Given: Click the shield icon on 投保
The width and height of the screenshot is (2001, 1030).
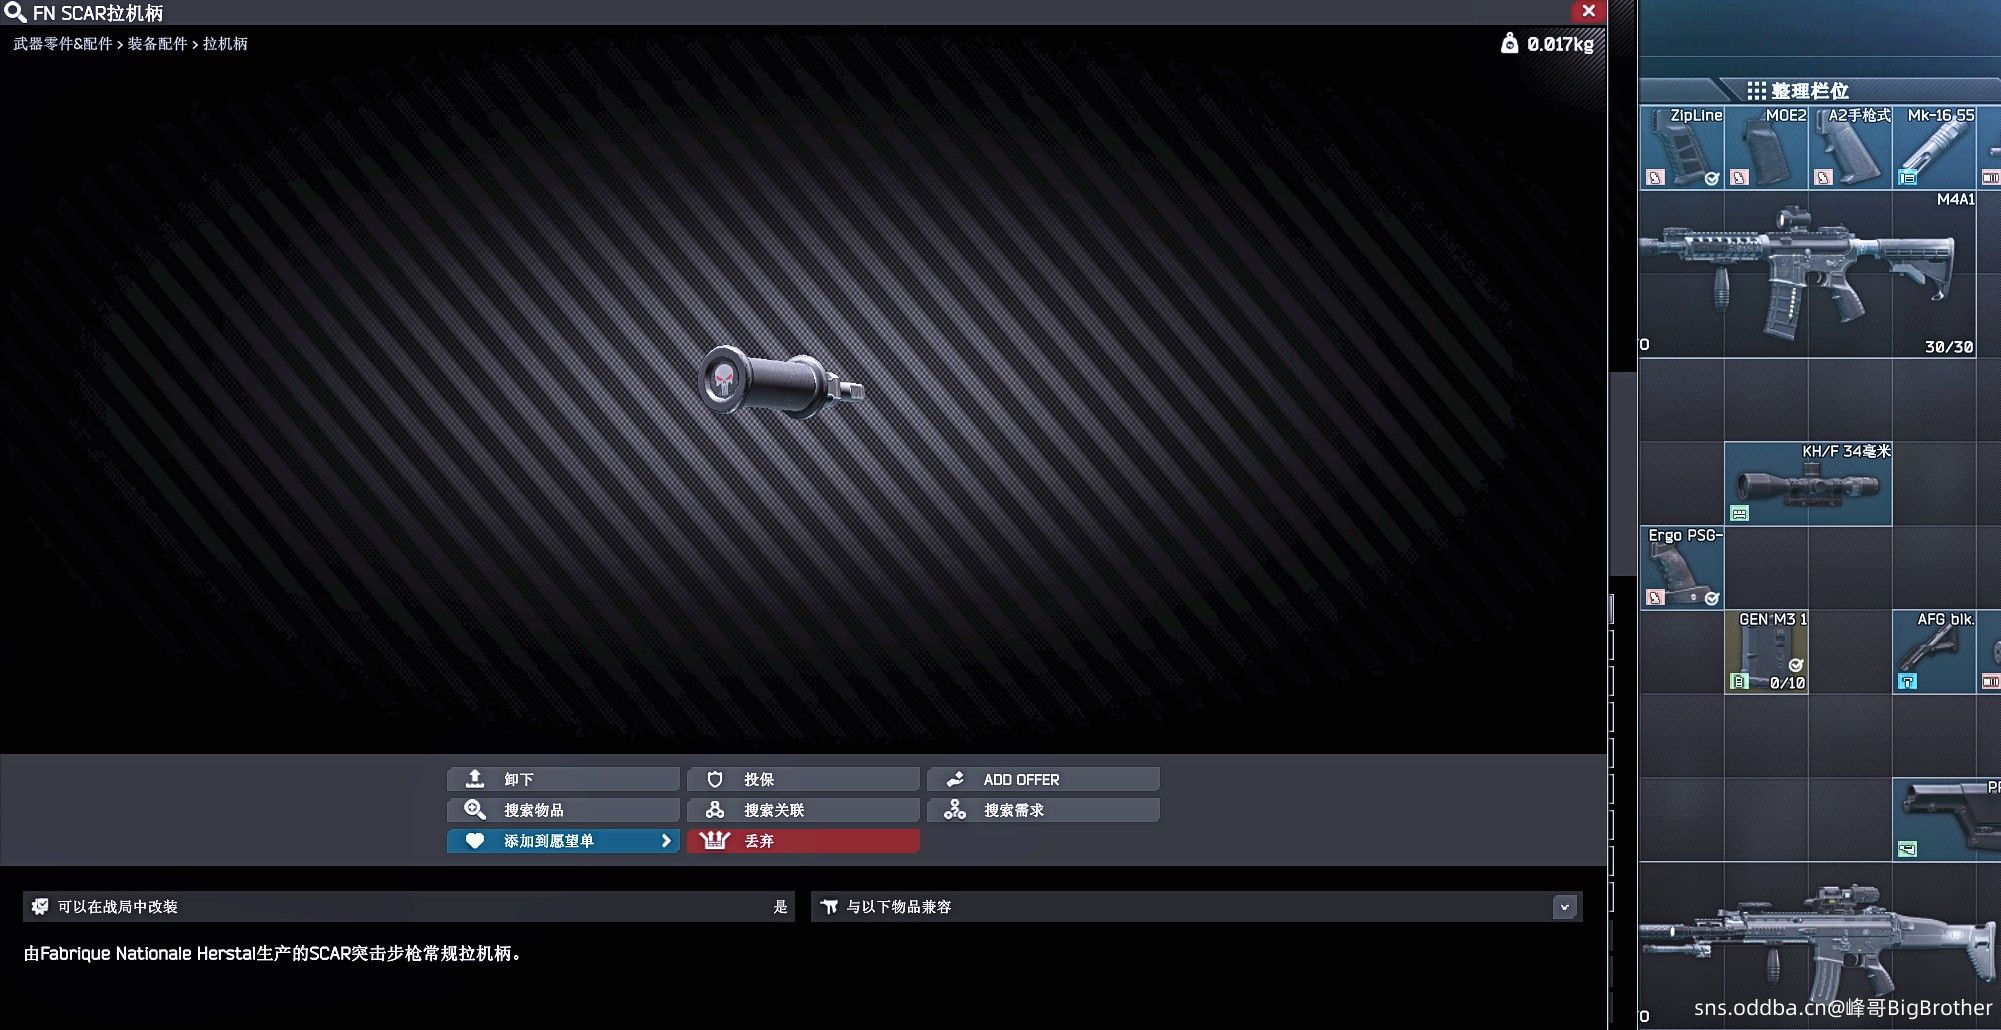Looking at the screenshot, I should click(714, 779).
